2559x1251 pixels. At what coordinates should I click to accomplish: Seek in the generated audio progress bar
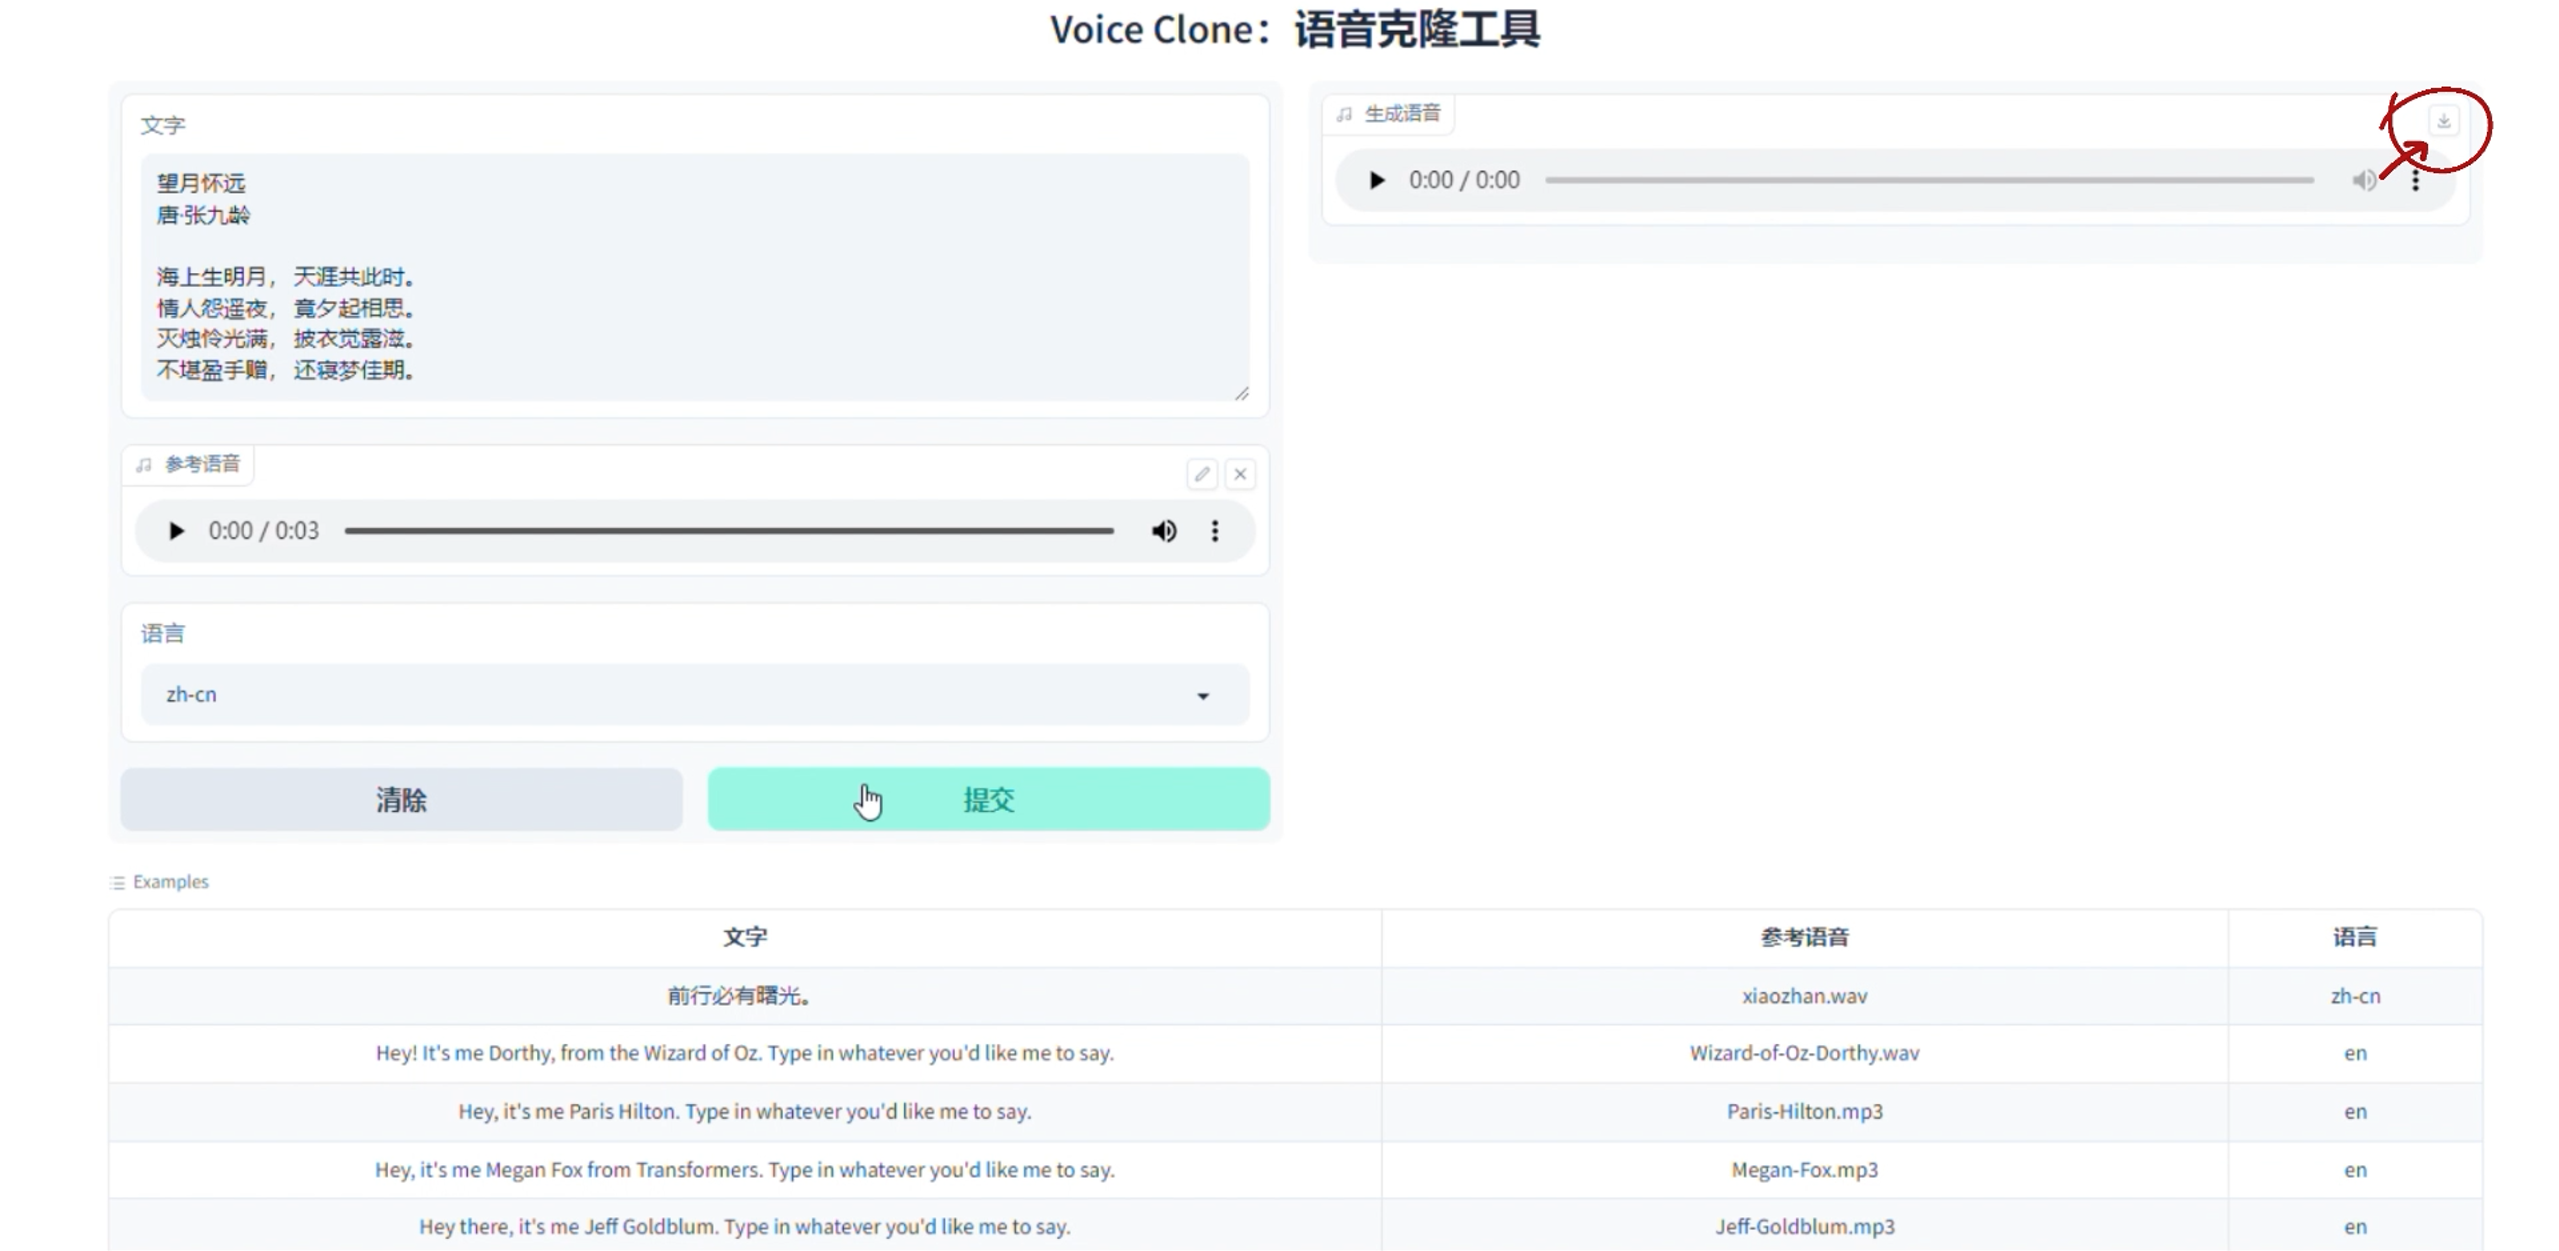[1928, 180]
